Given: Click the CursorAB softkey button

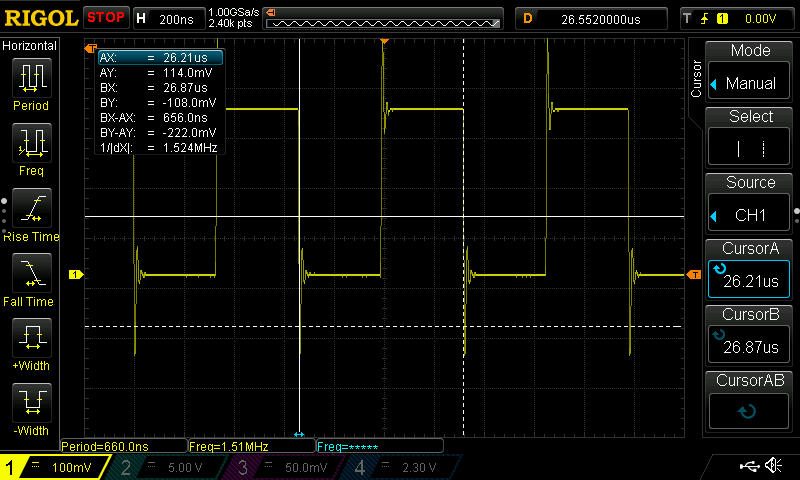Looking at the screenshot, I should click(749, 402).
